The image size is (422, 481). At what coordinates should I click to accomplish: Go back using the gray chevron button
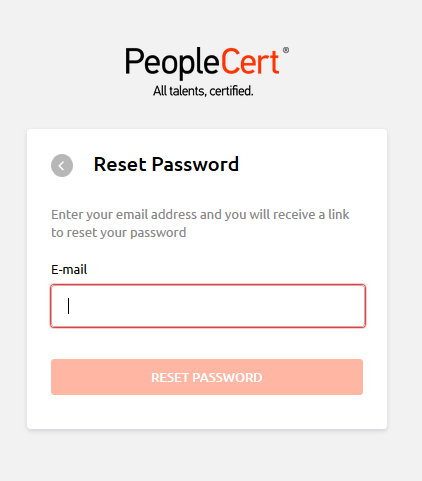click(62, 165)
